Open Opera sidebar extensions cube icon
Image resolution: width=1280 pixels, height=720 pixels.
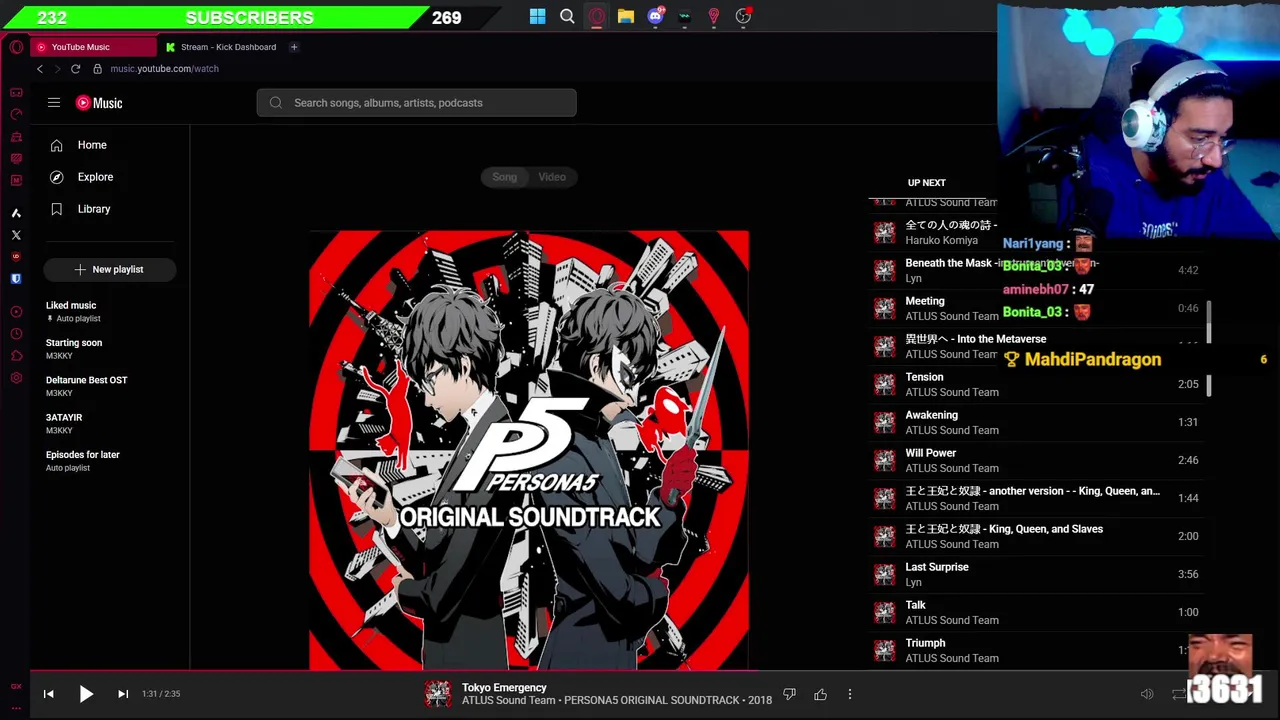[16, 356]
